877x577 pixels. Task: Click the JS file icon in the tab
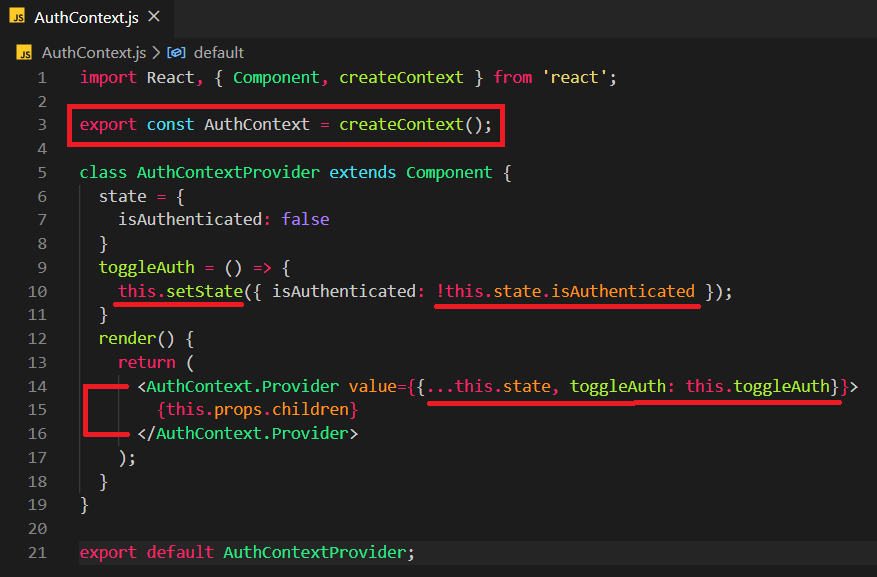point(17,18)
